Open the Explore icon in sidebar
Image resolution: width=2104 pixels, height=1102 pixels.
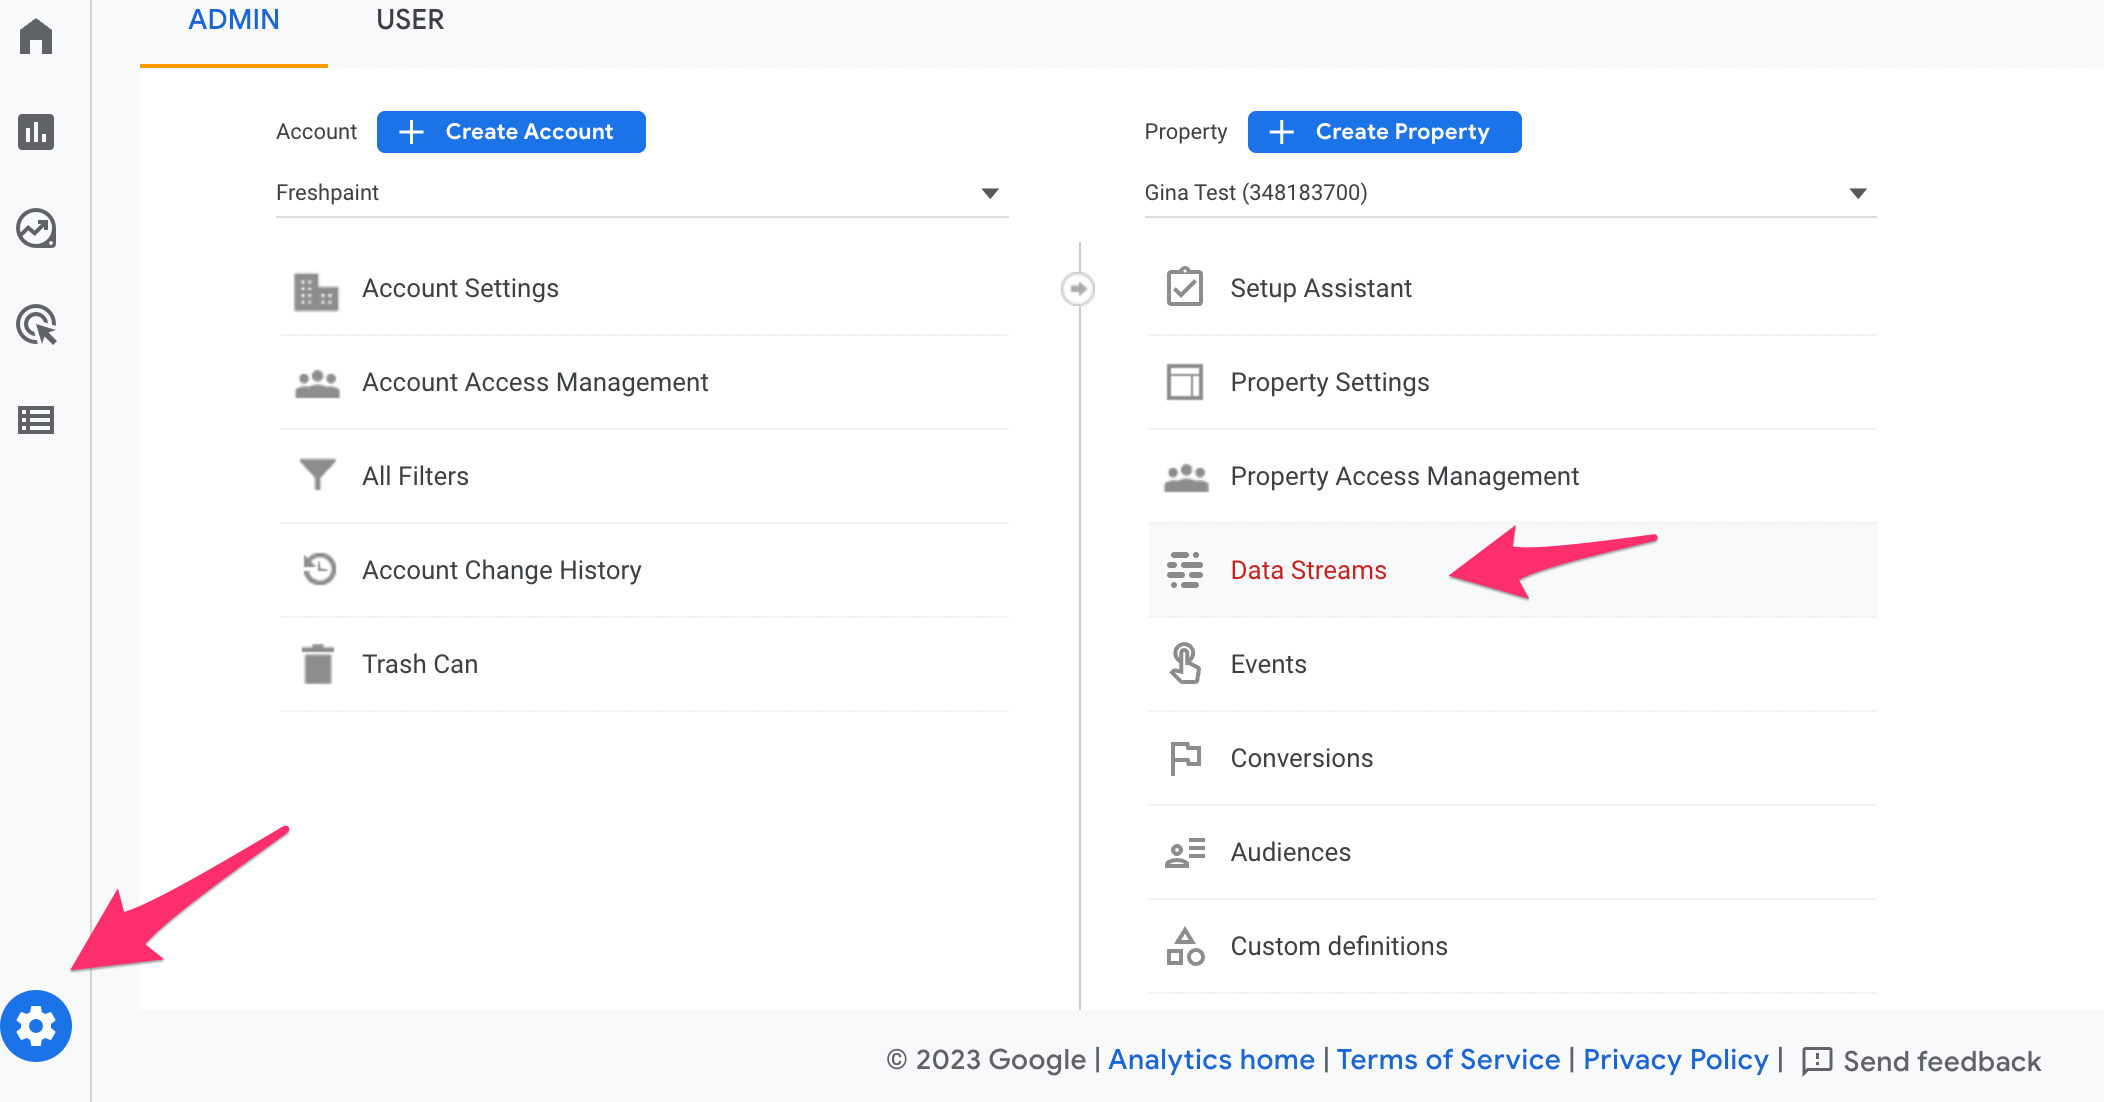[x=36, y=228]
